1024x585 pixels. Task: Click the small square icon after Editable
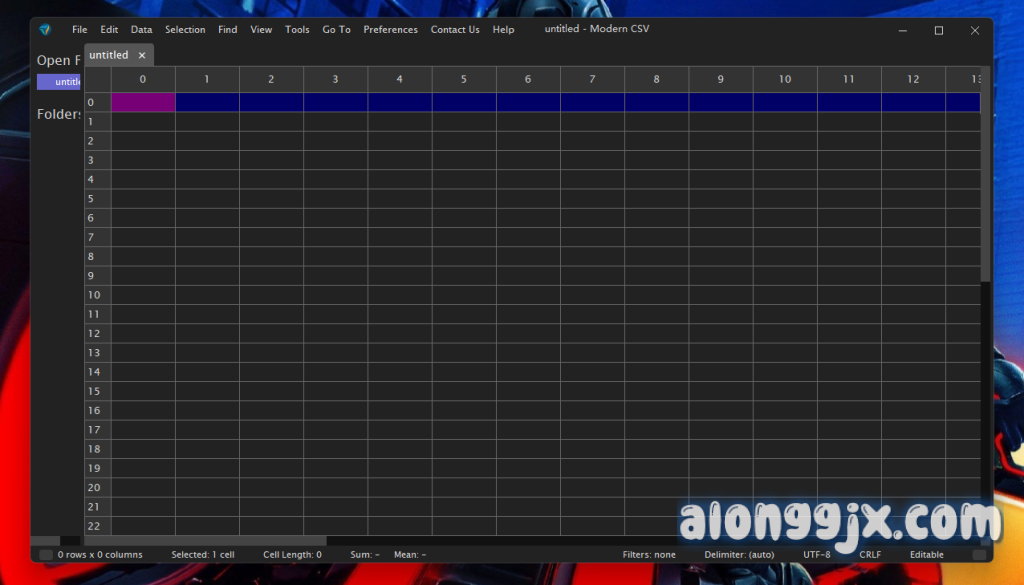[x=979, y=555]
